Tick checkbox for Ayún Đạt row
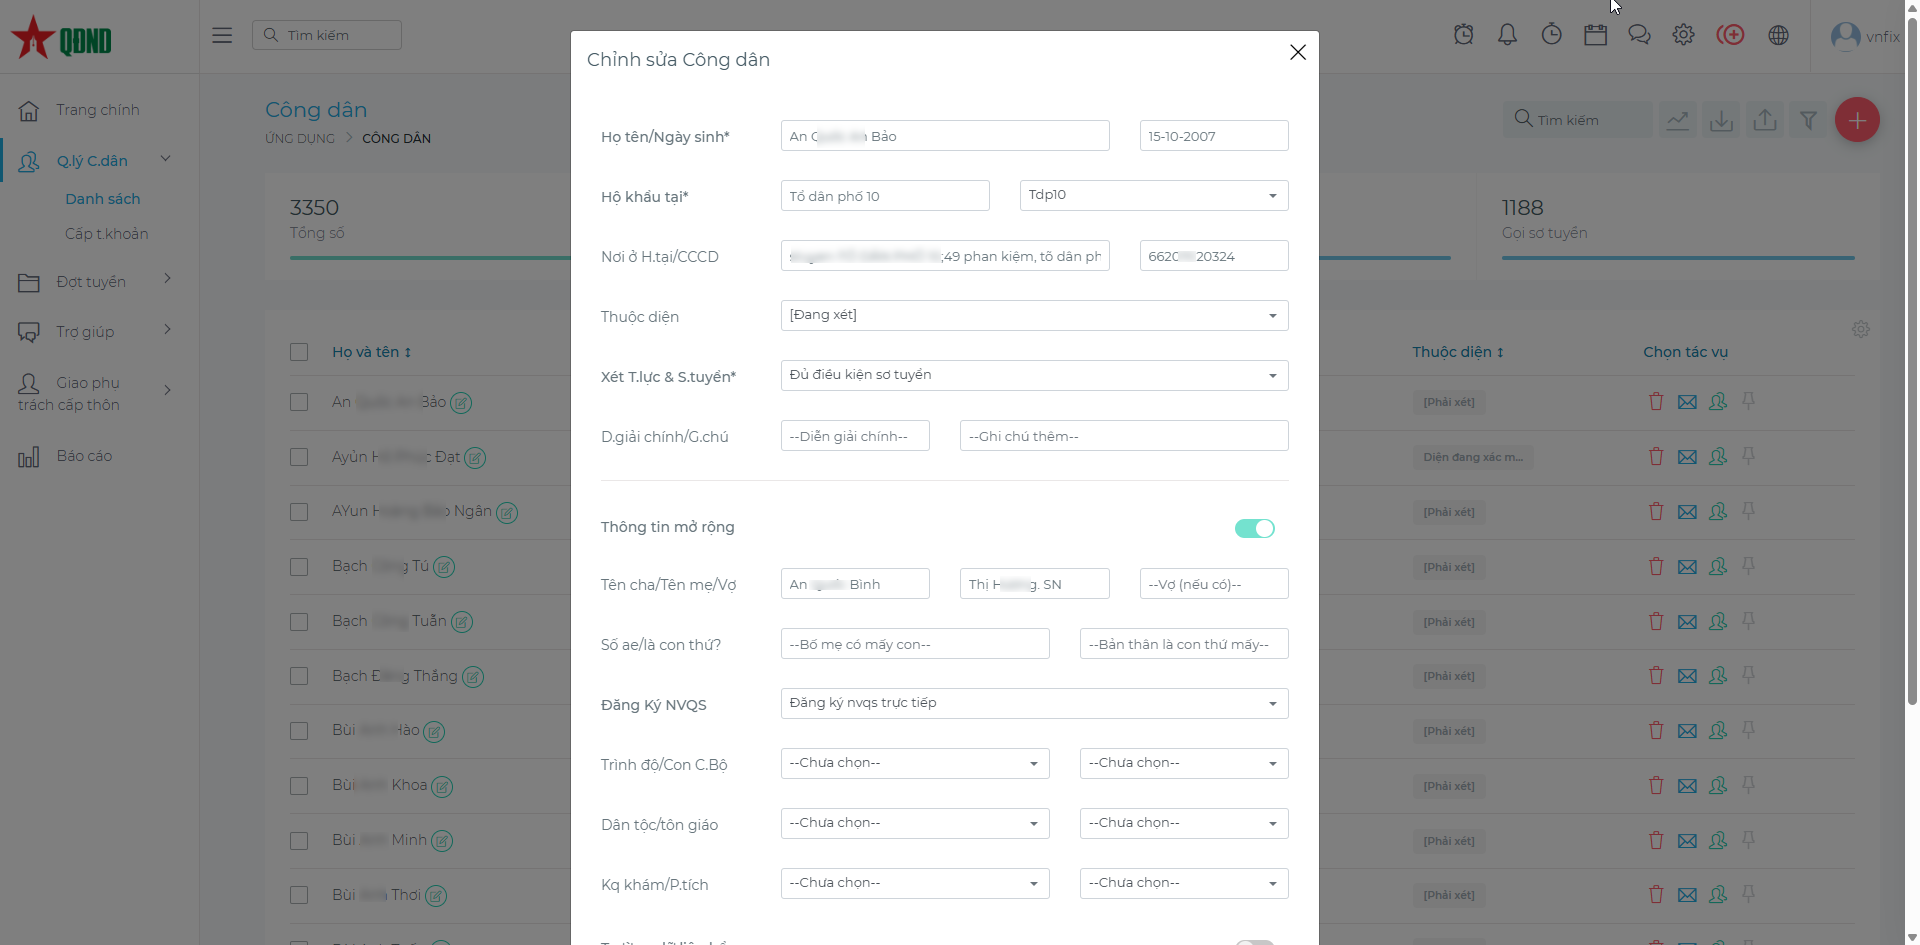Image resolution: width=1920 pixels, height=945 pixels. tap(299, 457)
